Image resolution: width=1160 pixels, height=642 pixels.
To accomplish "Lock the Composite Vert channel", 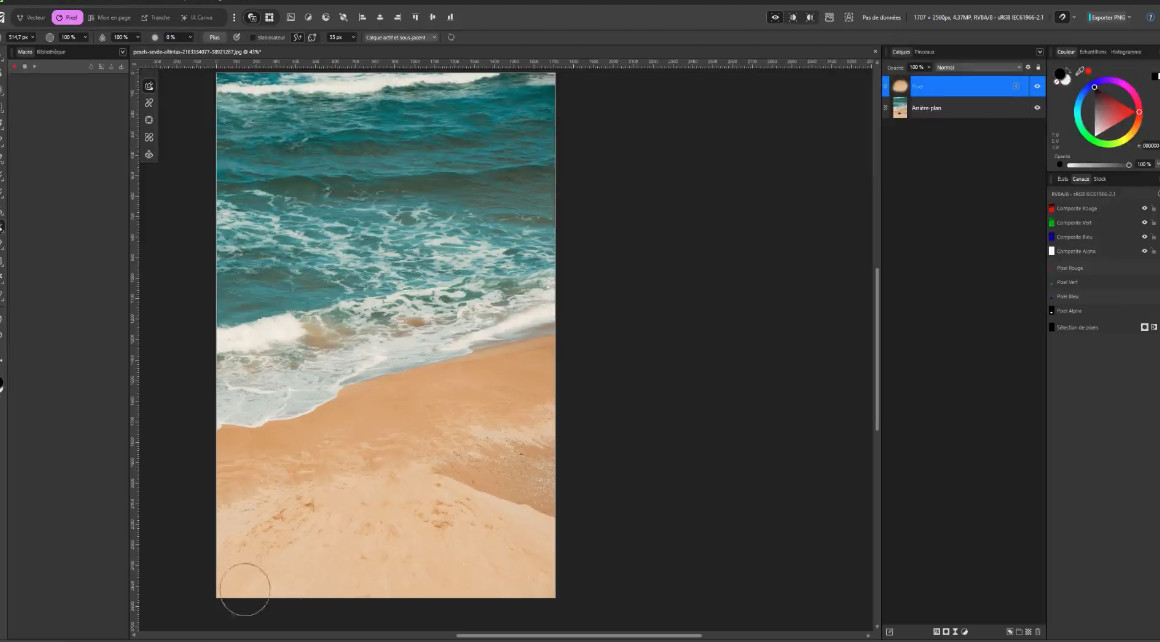I will [1153, 223].
